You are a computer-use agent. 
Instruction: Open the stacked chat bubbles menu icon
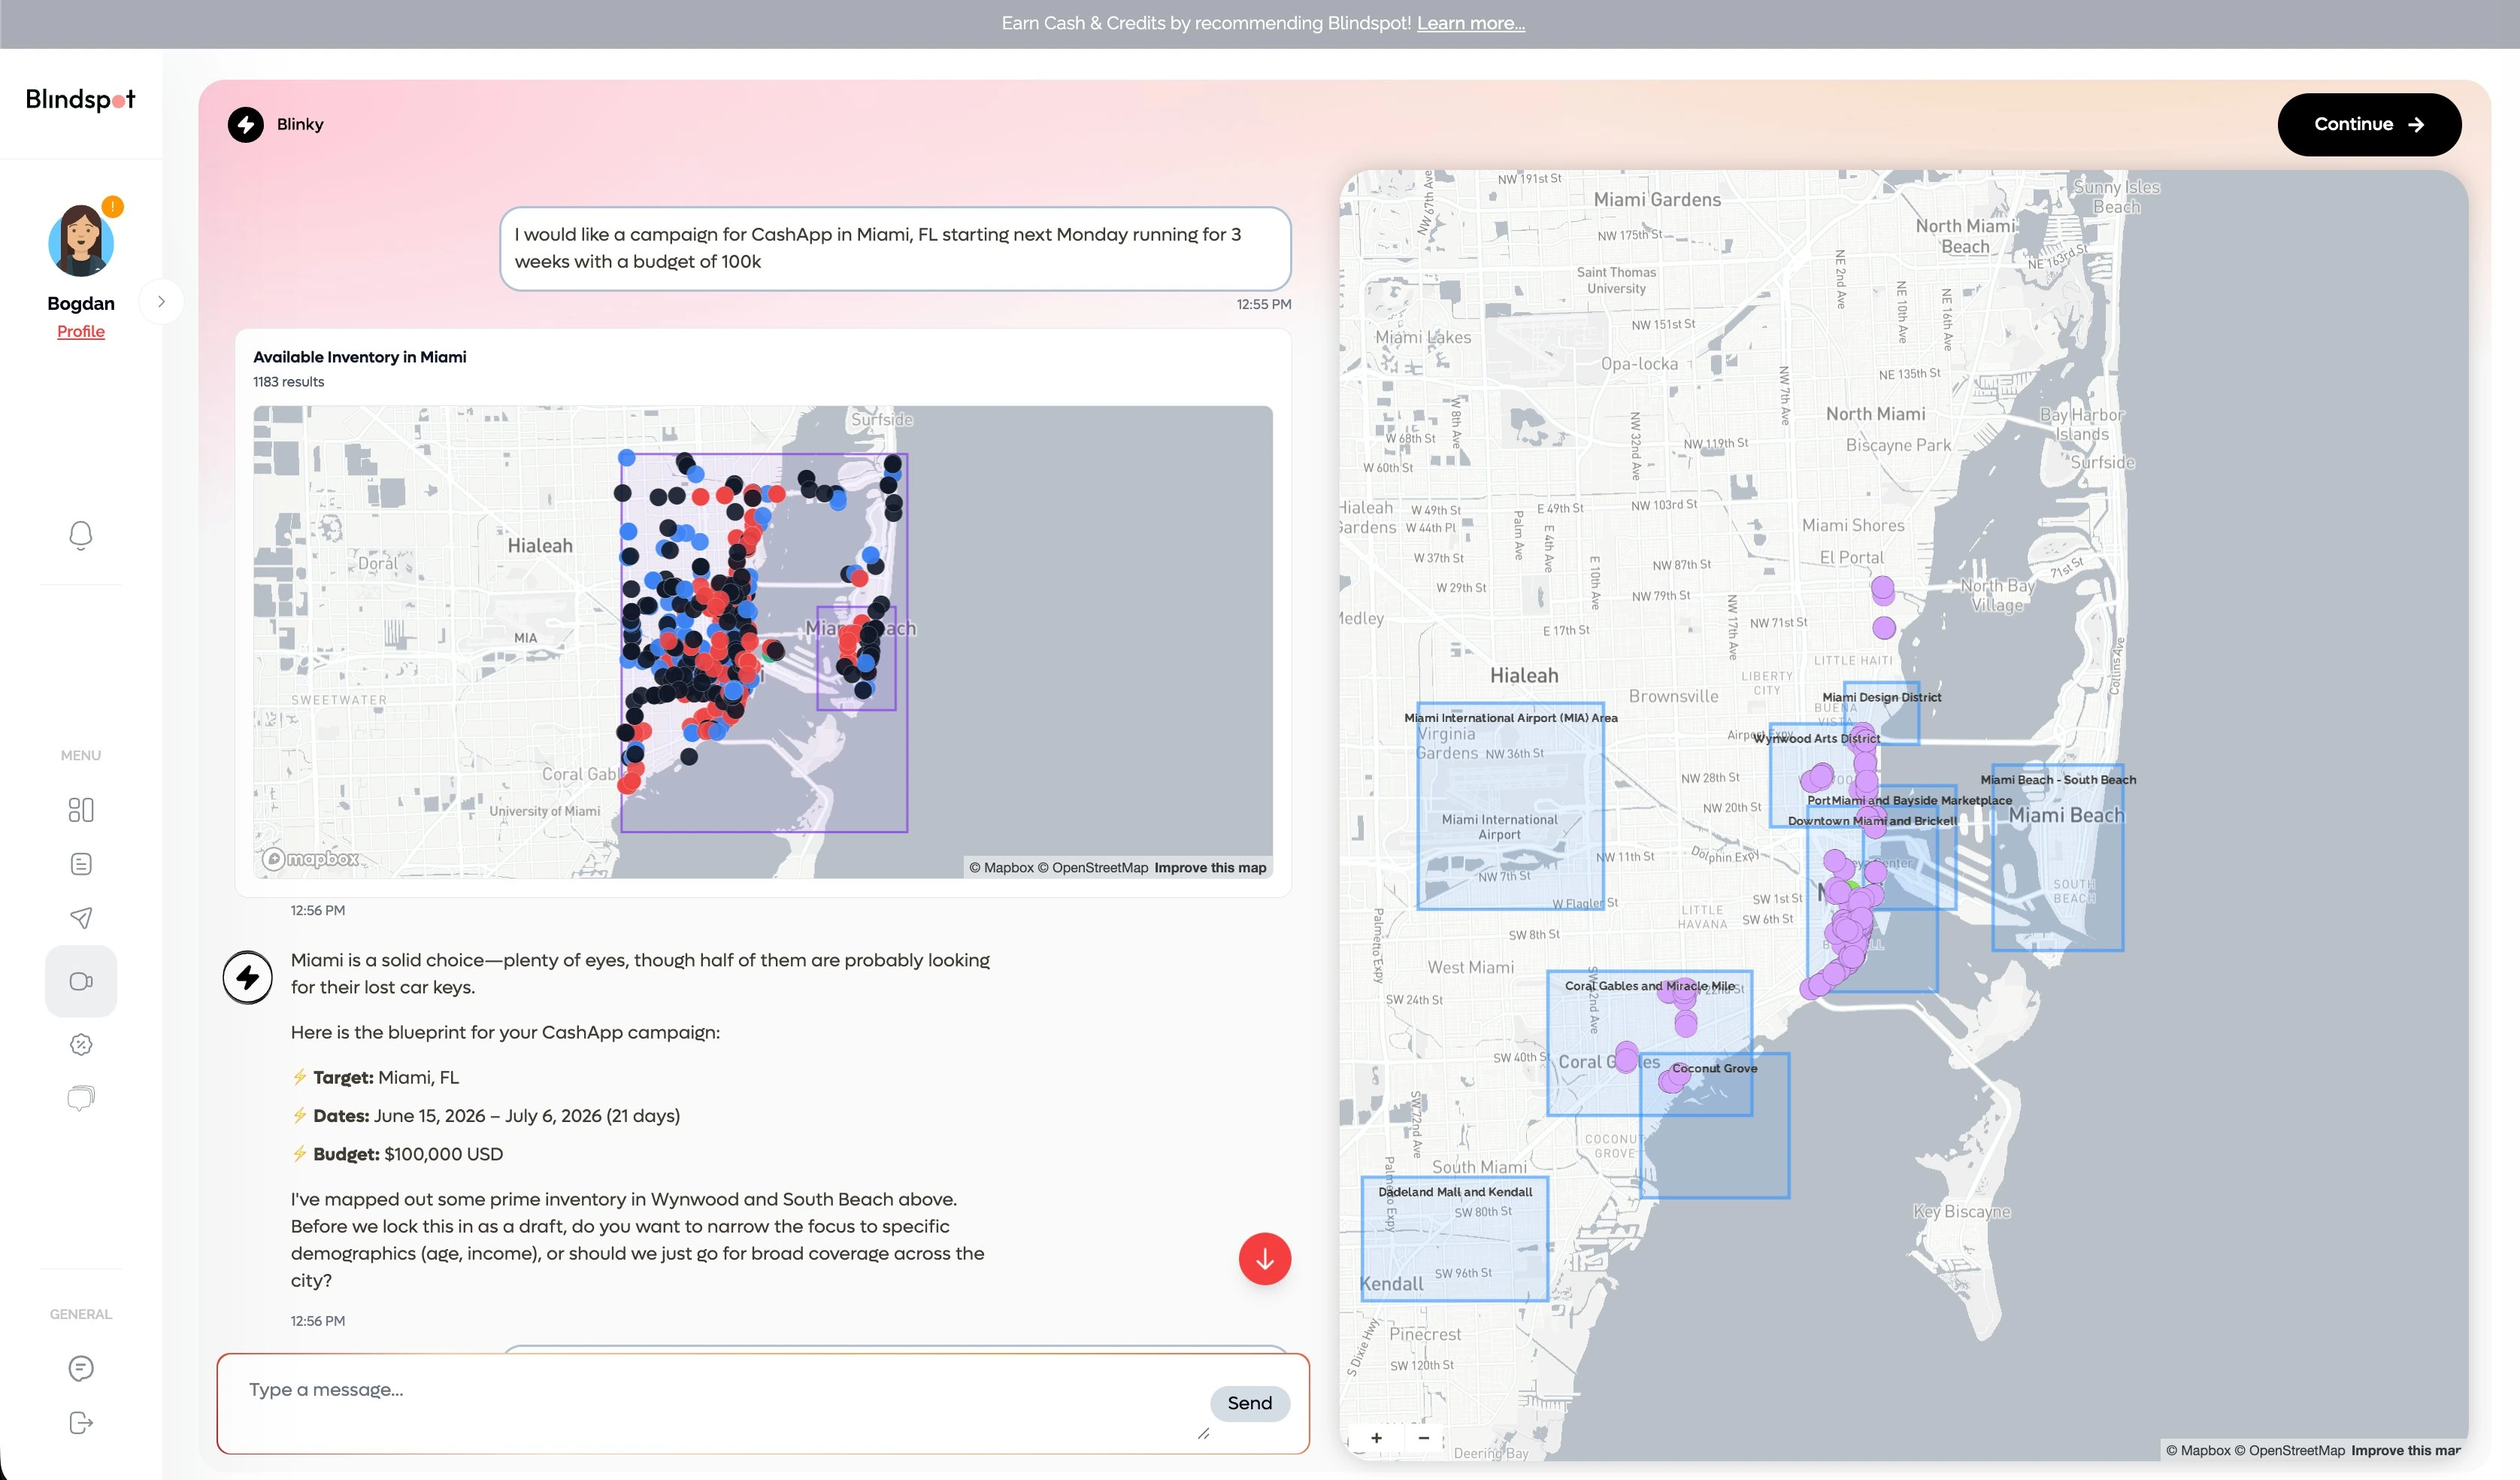coord(81,1098)
